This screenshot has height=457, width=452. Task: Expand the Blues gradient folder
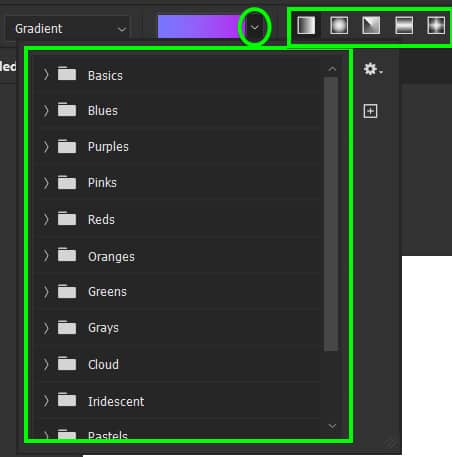pos(46,111)
